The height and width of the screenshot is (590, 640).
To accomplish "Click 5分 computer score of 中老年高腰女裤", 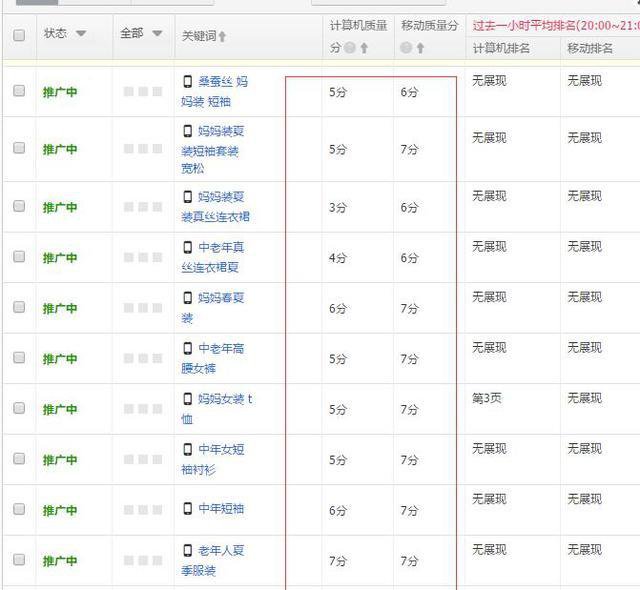I will point(338,359).
